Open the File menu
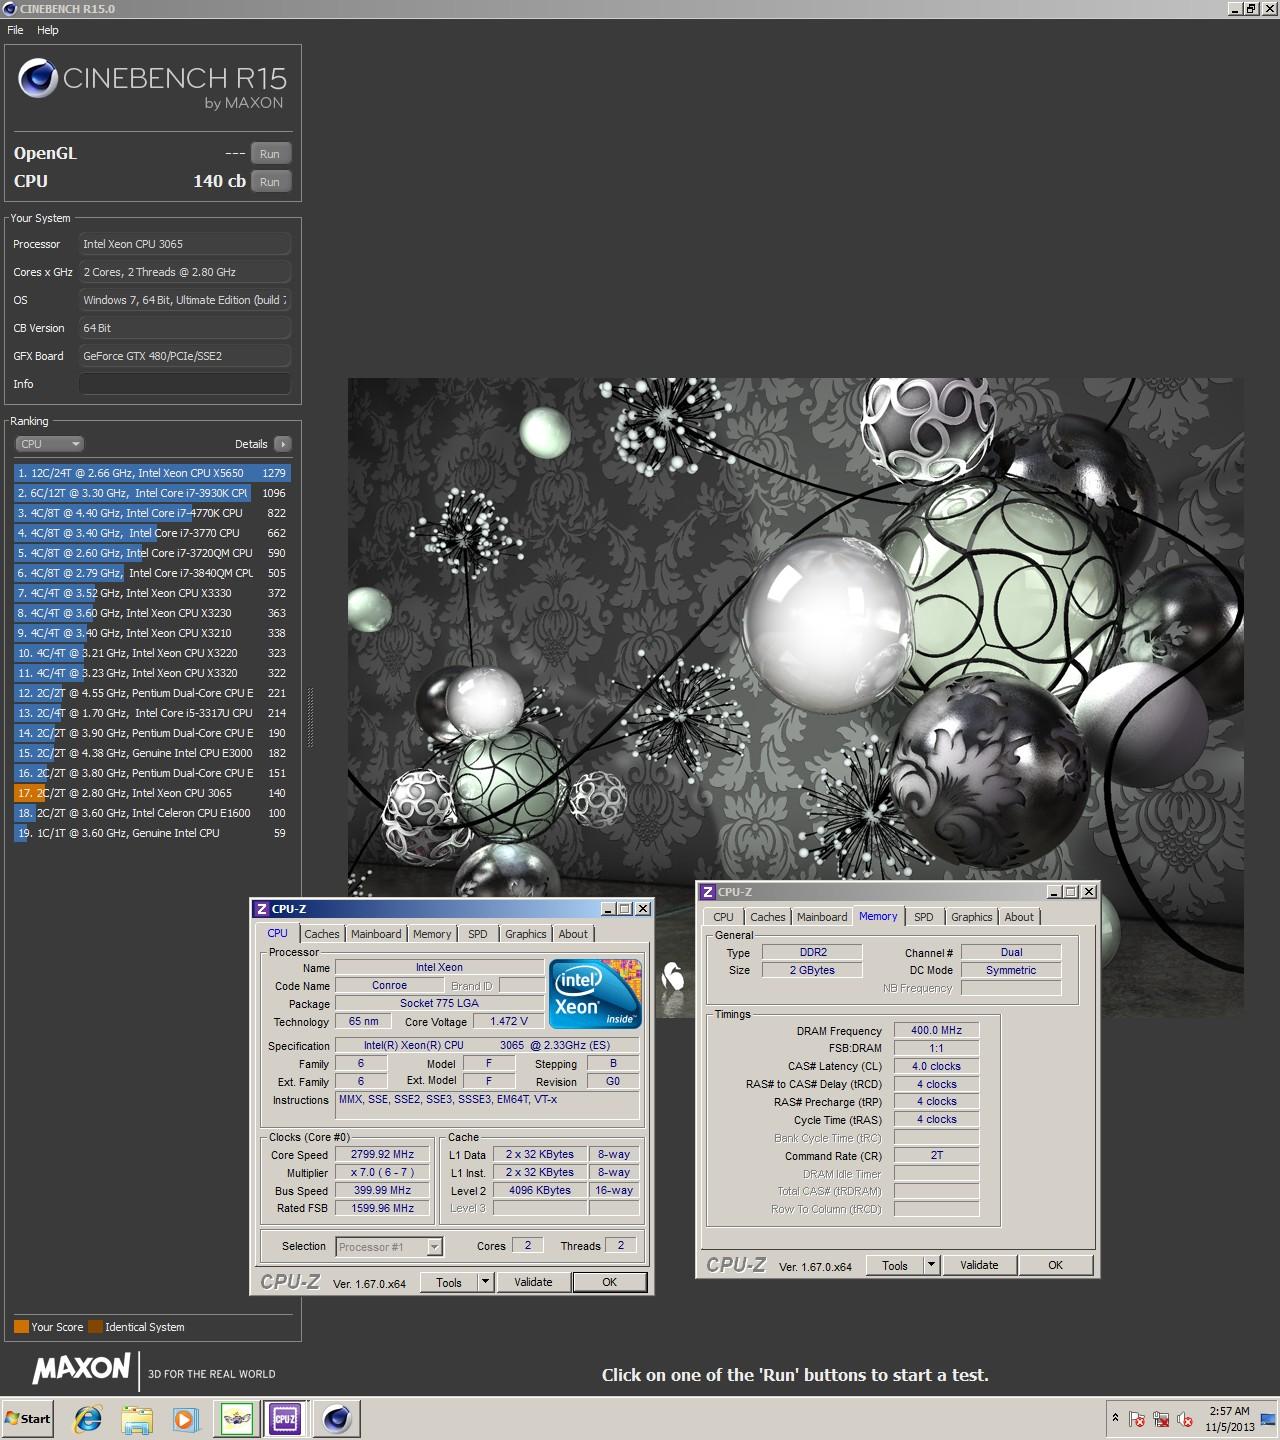This screenshot has width=1280, height=1440. [x=15, y=30]
